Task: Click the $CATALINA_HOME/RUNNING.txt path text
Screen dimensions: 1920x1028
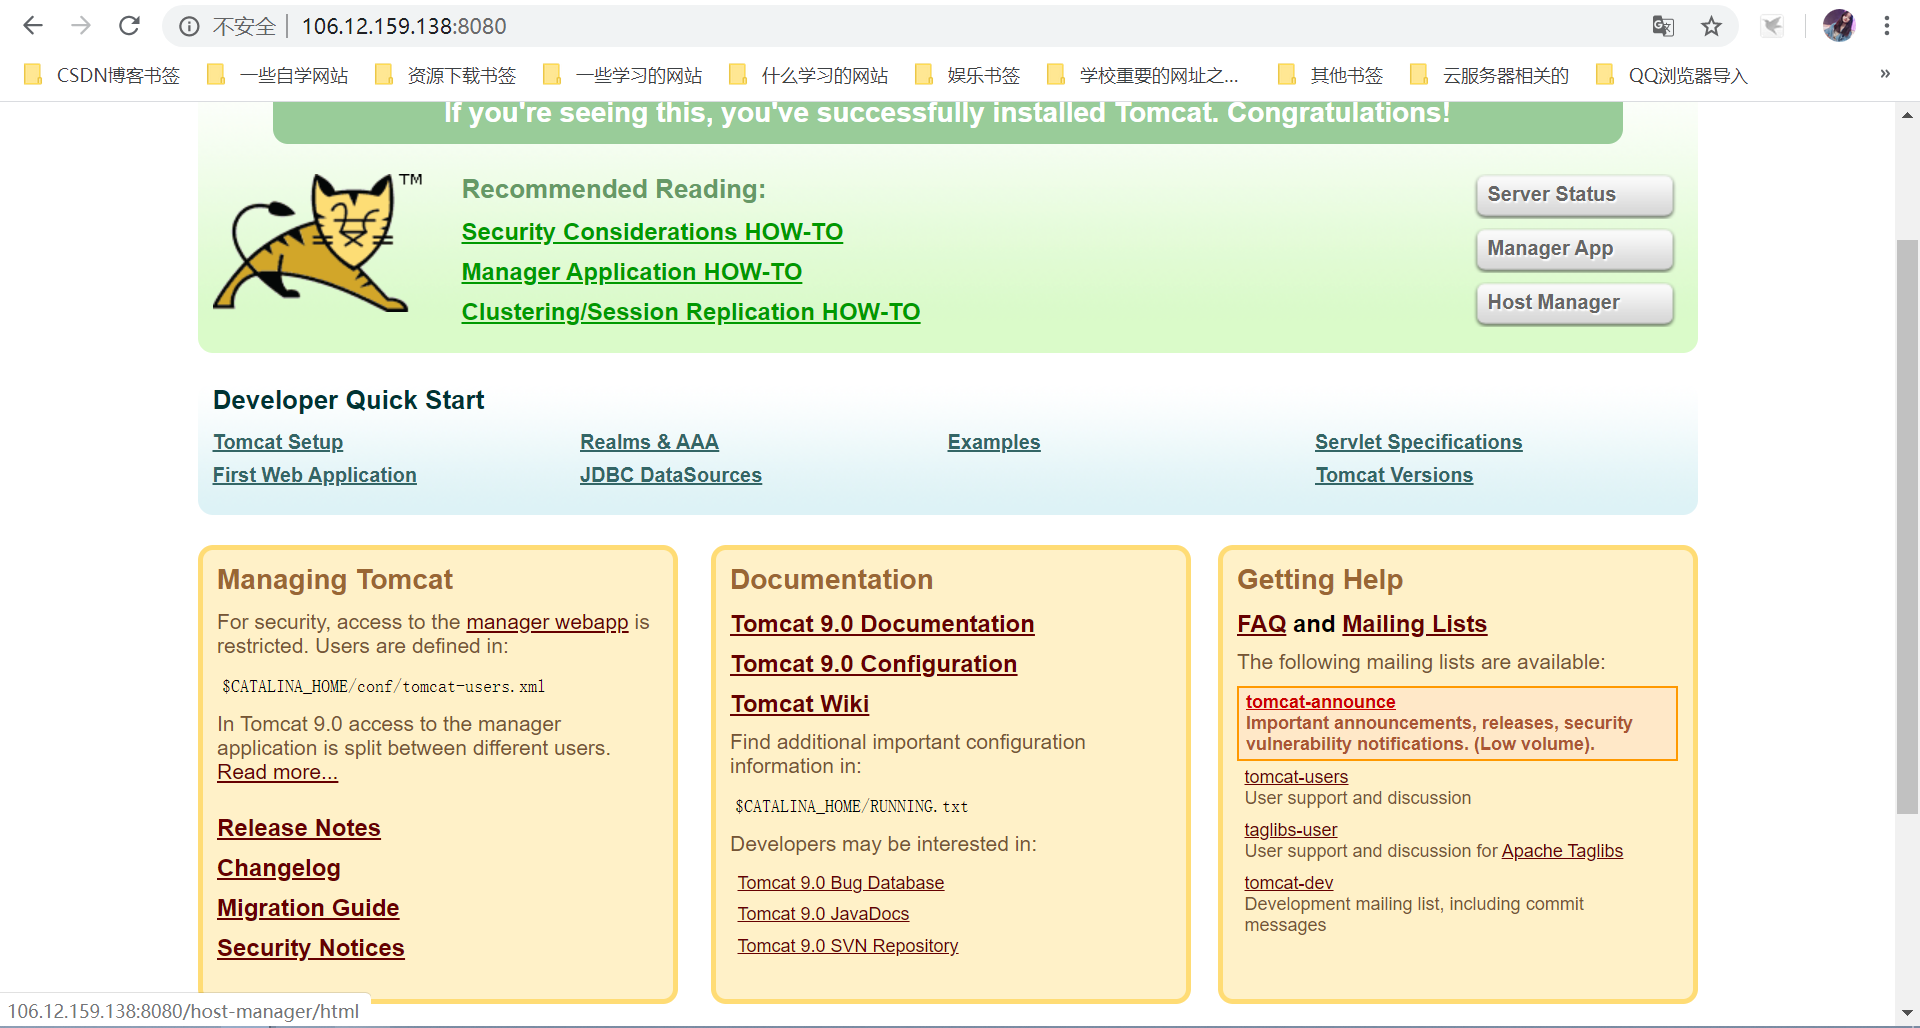Action: pos(851,806)
